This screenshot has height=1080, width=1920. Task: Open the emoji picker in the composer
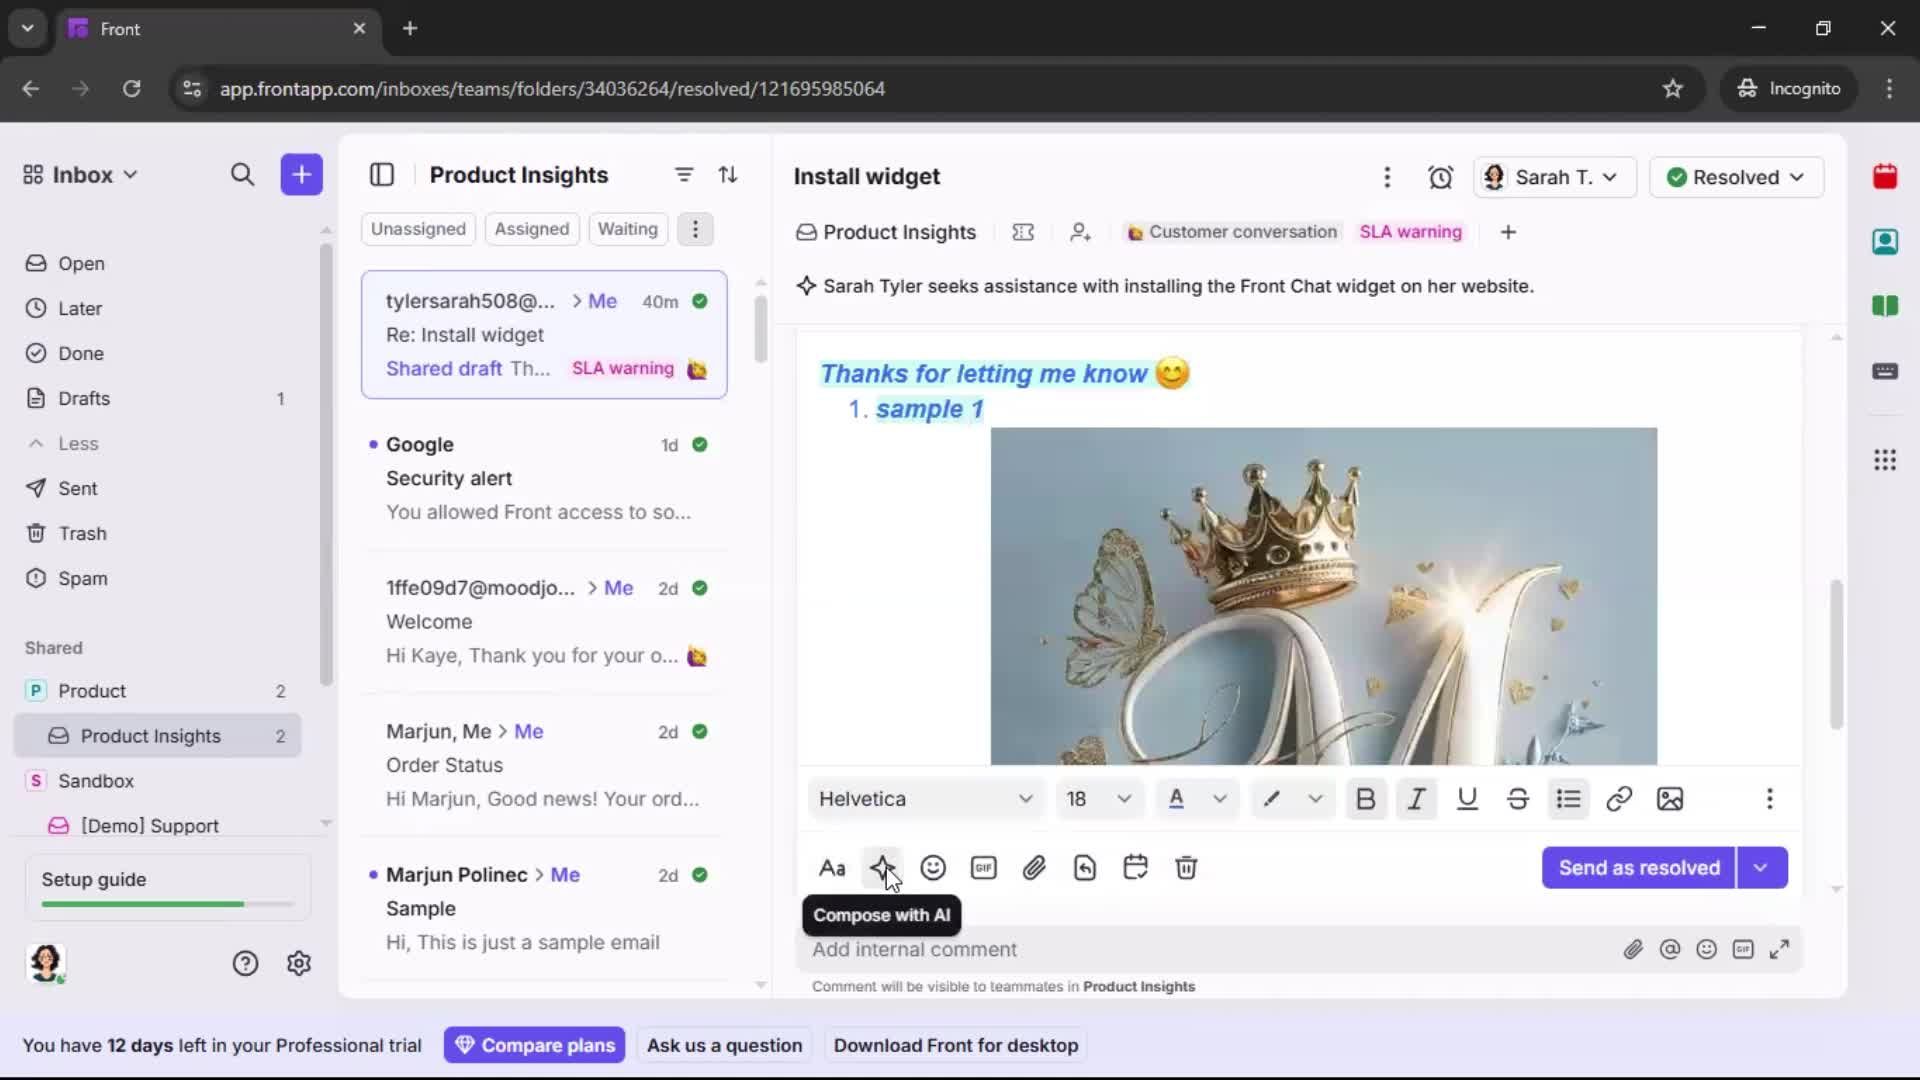pos(933,867)
